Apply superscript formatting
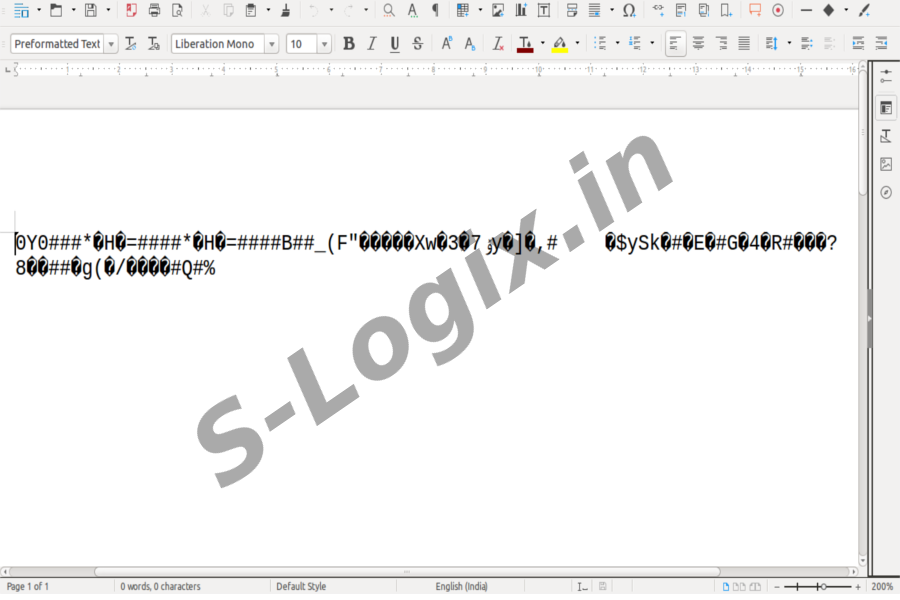 click(x=446, y=44)
